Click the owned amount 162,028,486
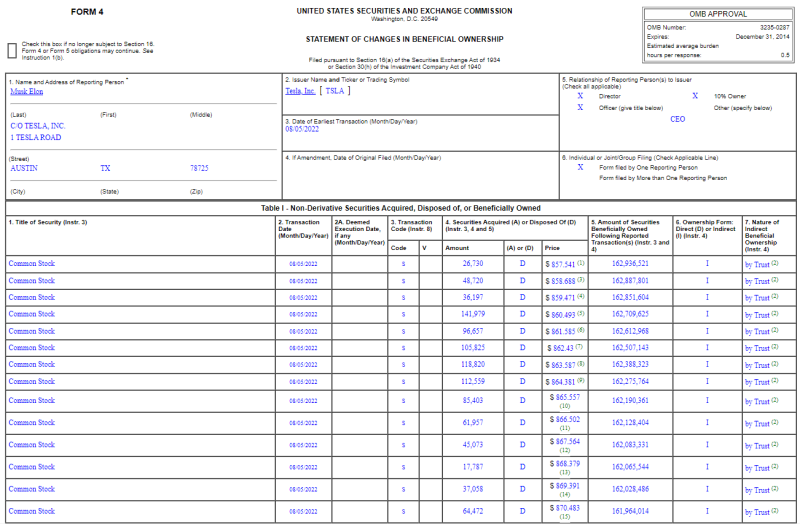The height and width of the screenshot is (524, 800). pos(630,489)
